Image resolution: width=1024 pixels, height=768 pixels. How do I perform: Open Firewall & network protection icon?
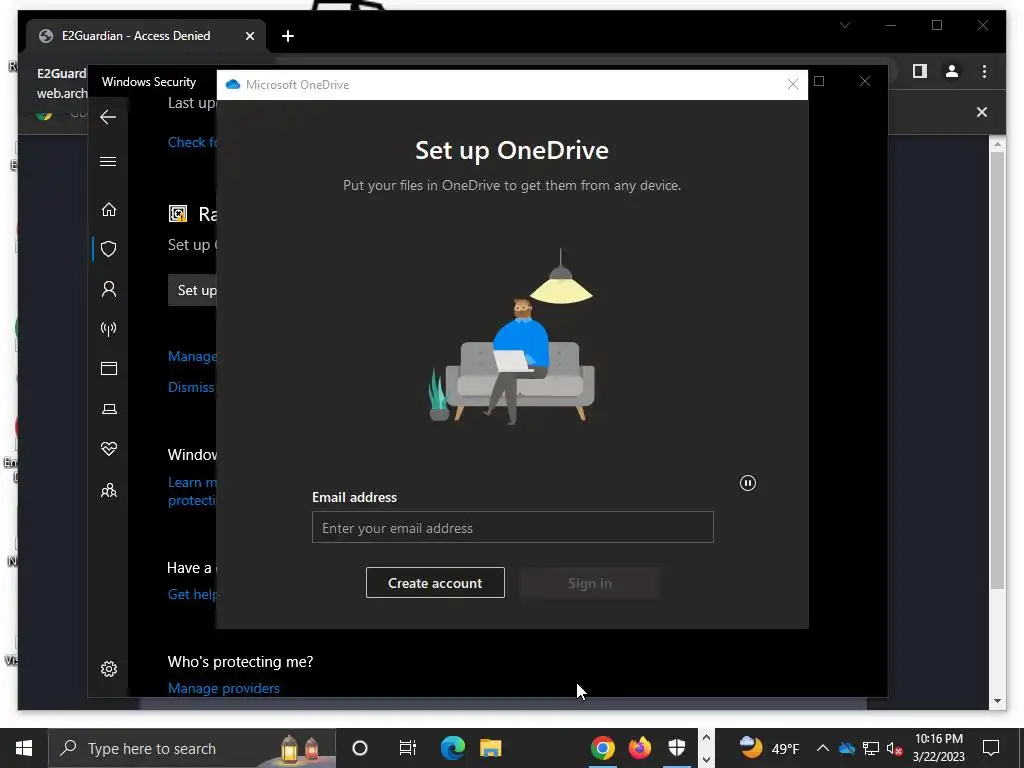click(x=108, y=328)
